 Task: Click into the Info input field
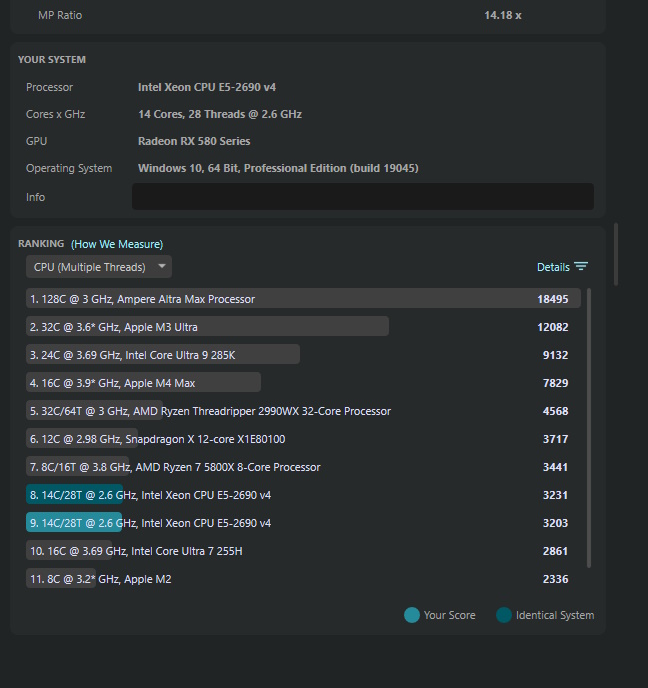(363, 197)
